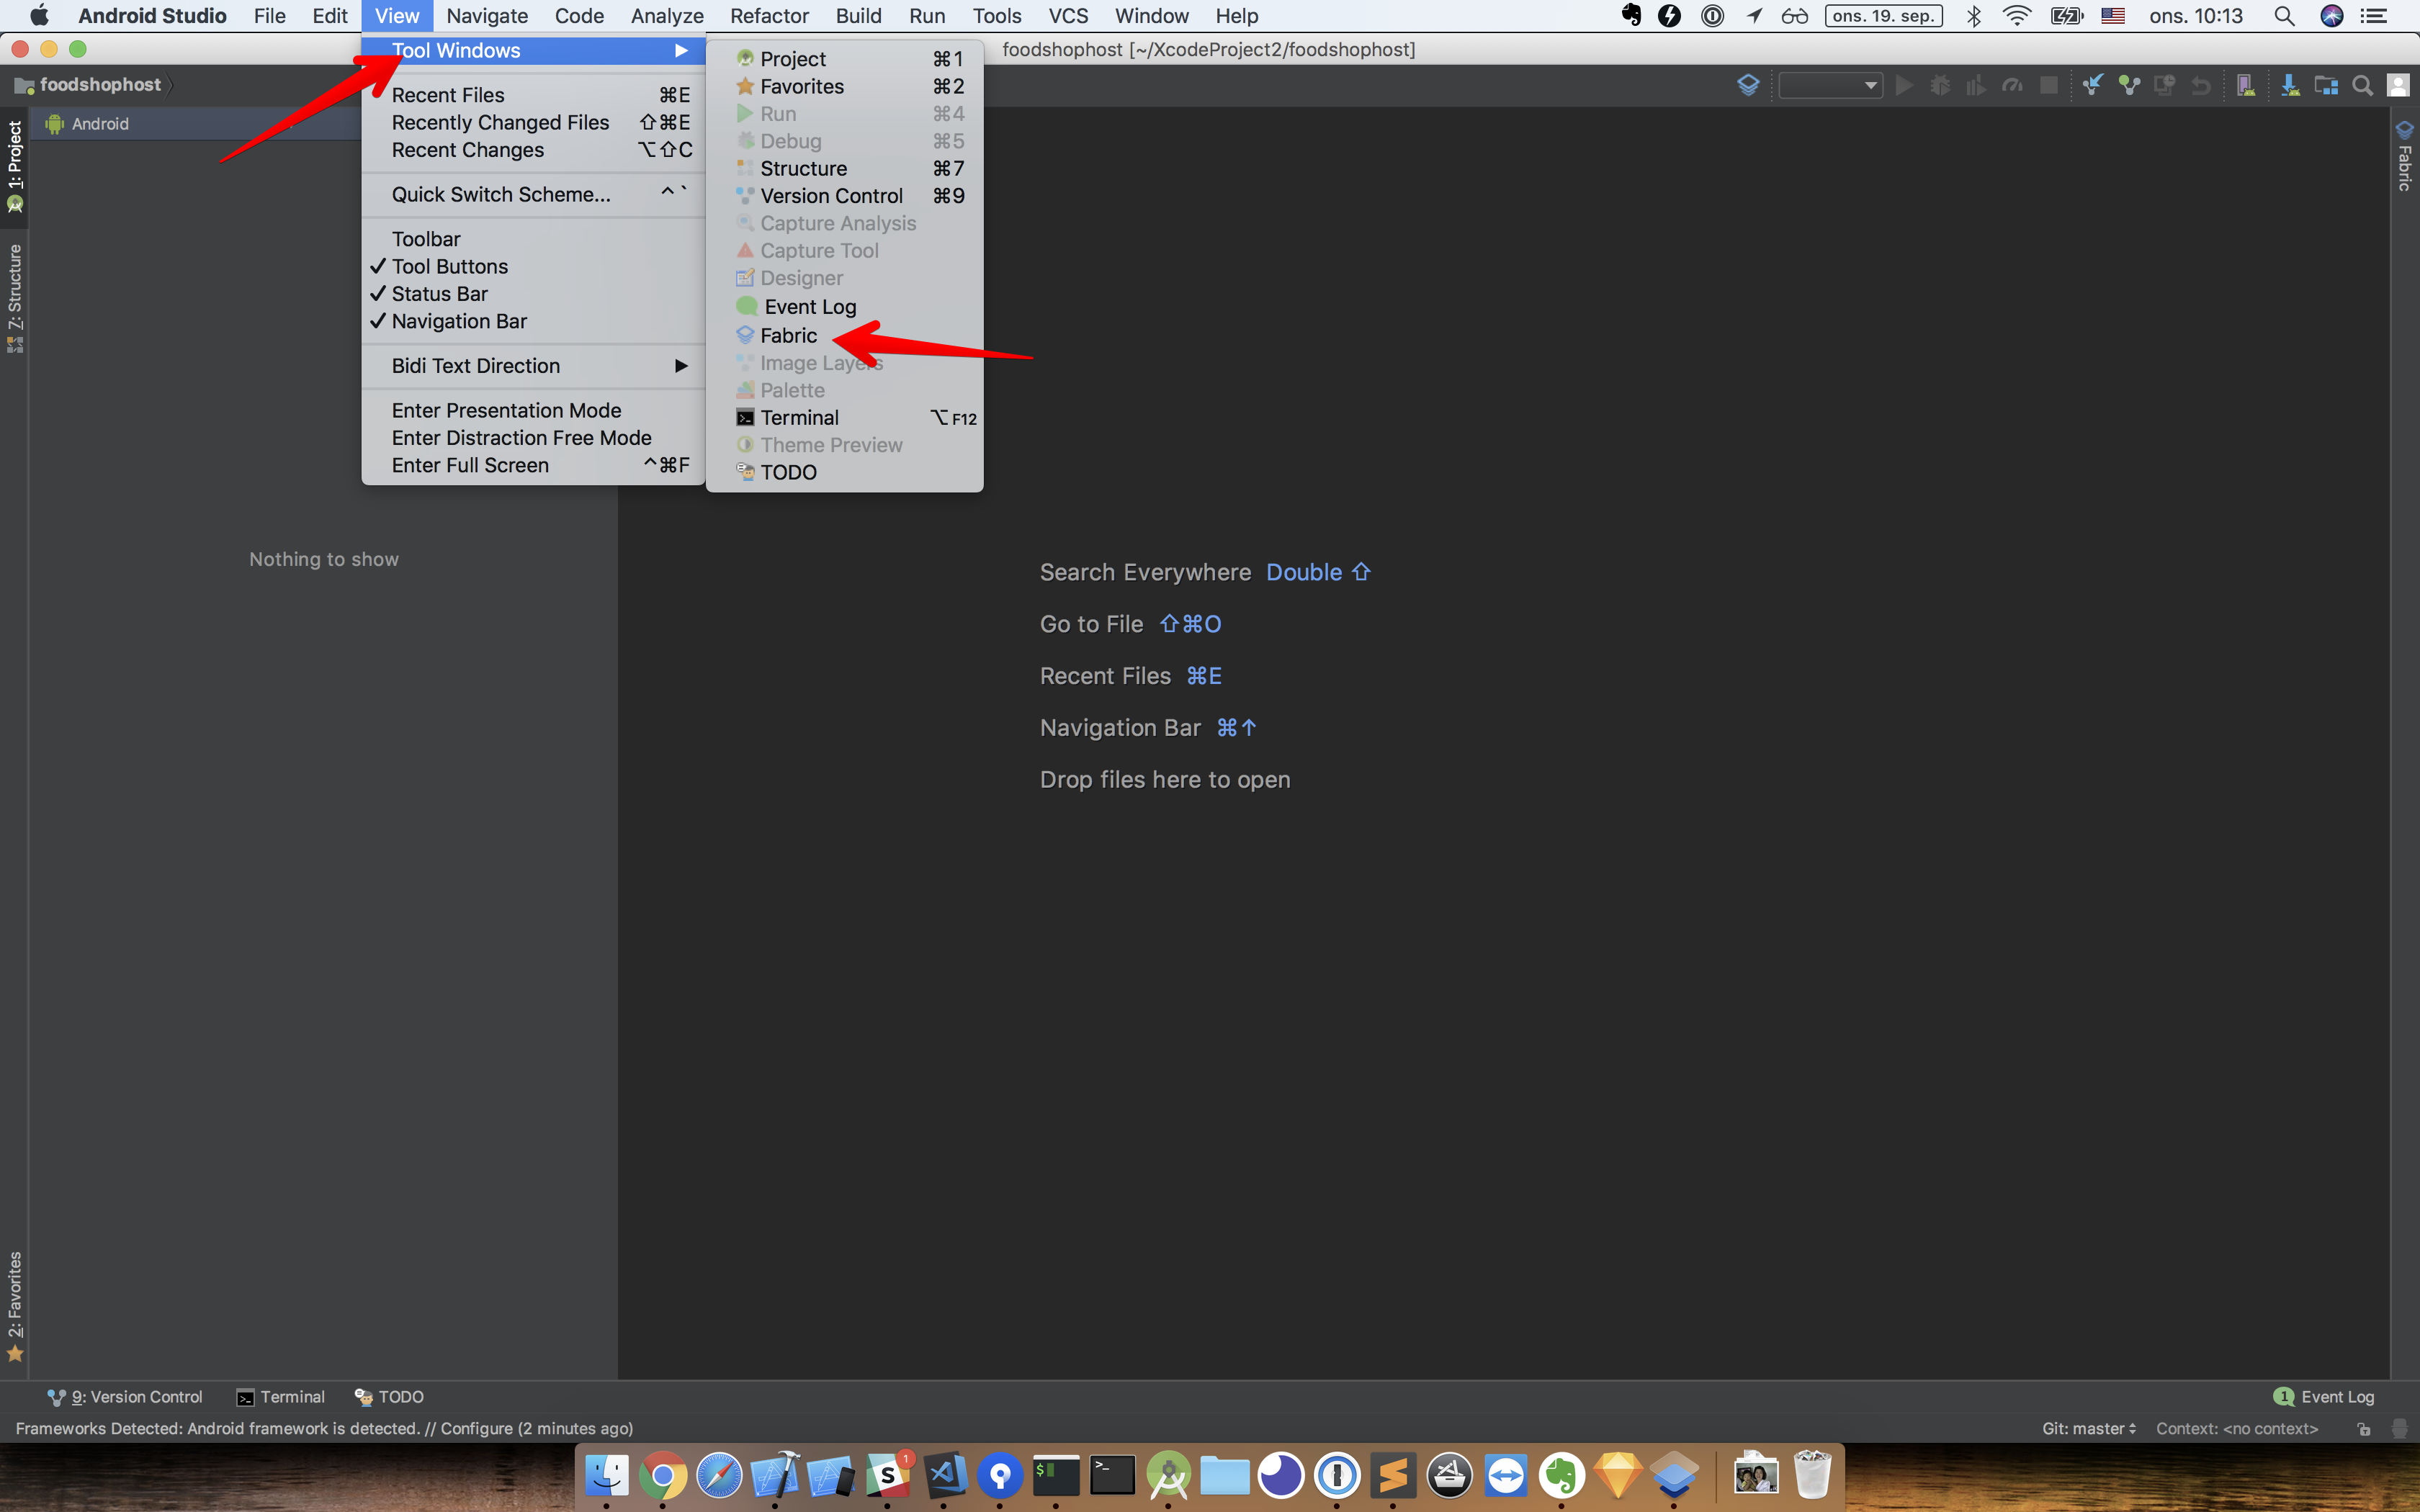Click the Show History clock icon
This screenshot has width=2420, height=1512.
coord(2165,86)
